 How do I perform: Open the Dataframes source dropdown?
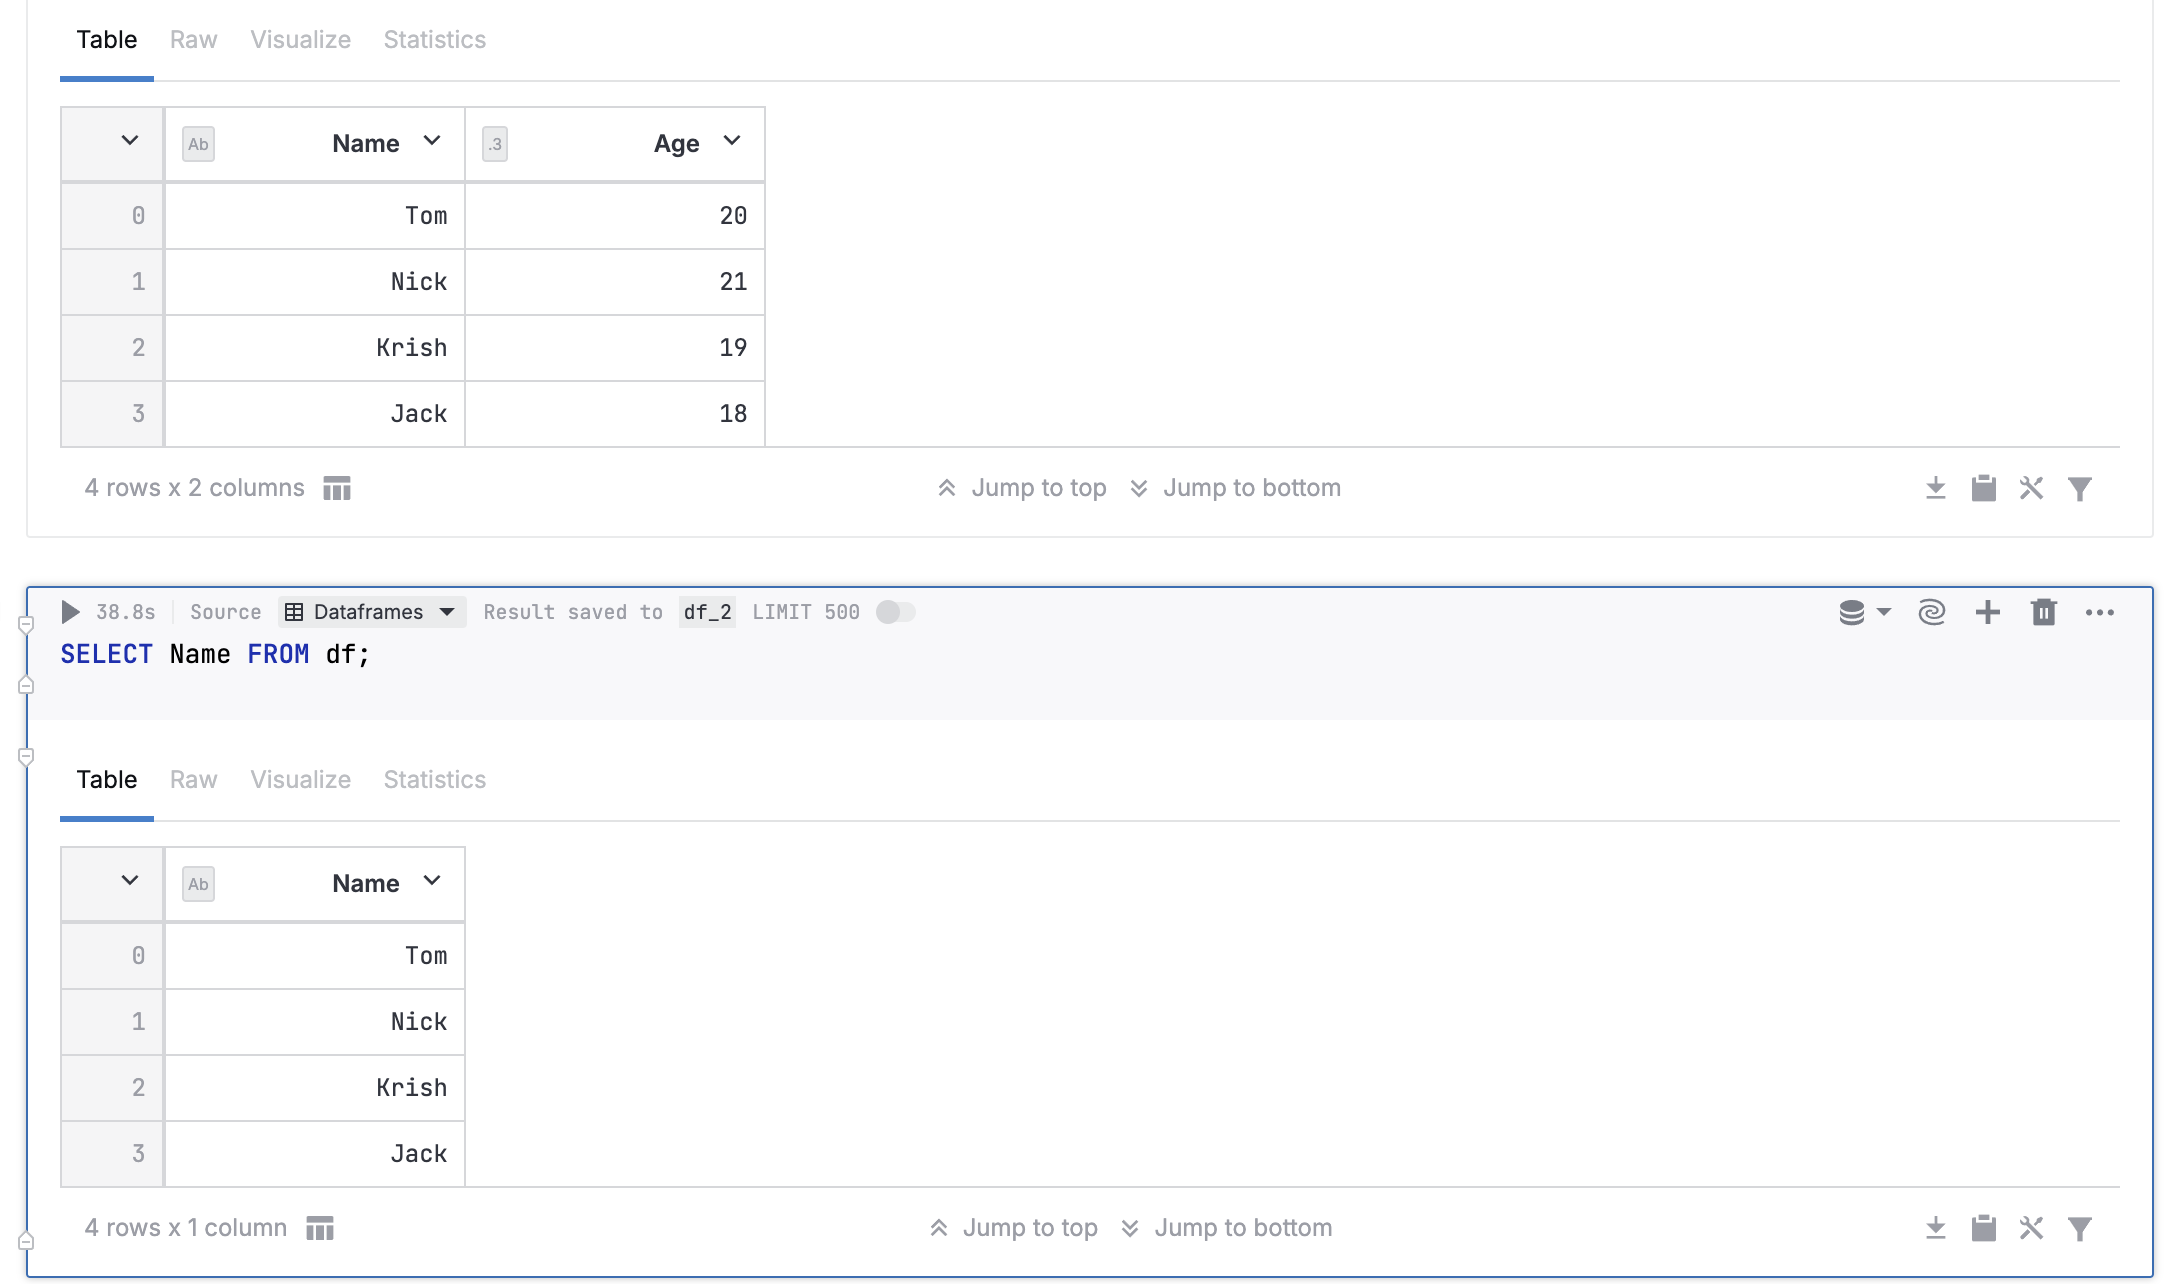(371, 611)
